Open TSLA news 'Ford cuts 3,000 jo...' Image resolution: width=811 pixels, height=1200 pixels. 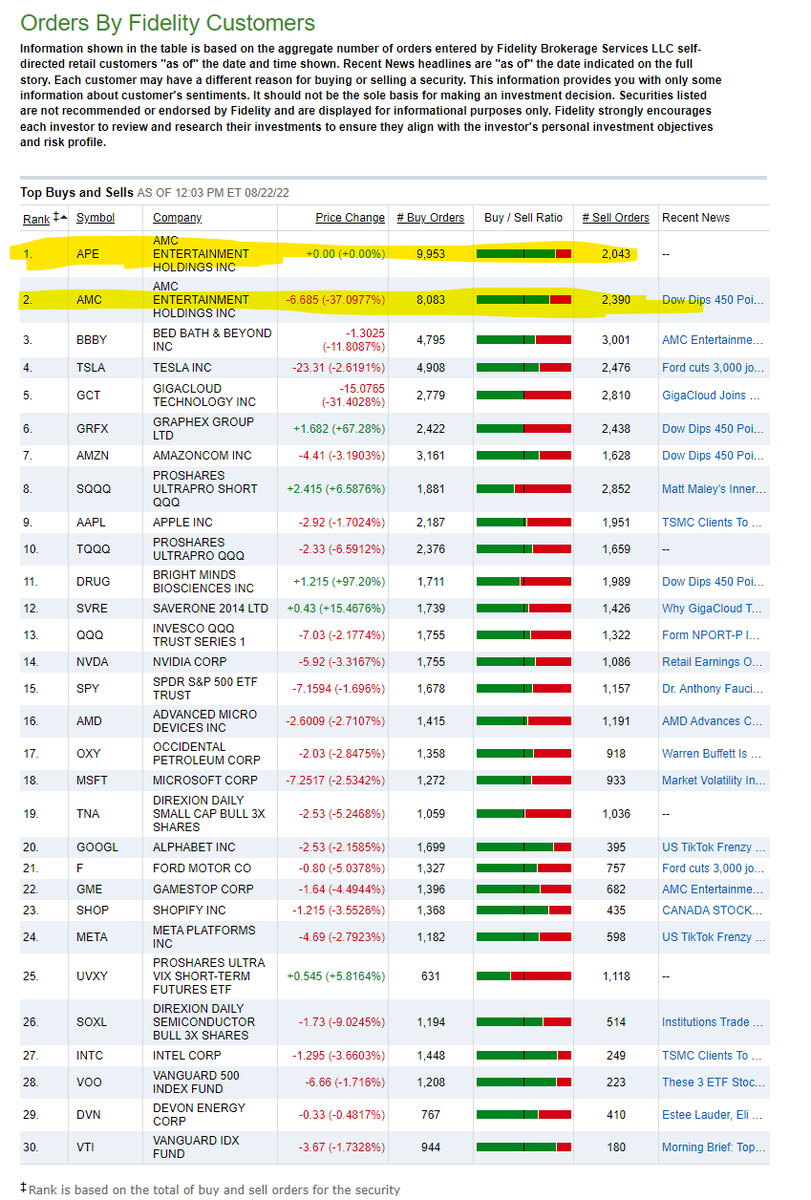[712, 368]
